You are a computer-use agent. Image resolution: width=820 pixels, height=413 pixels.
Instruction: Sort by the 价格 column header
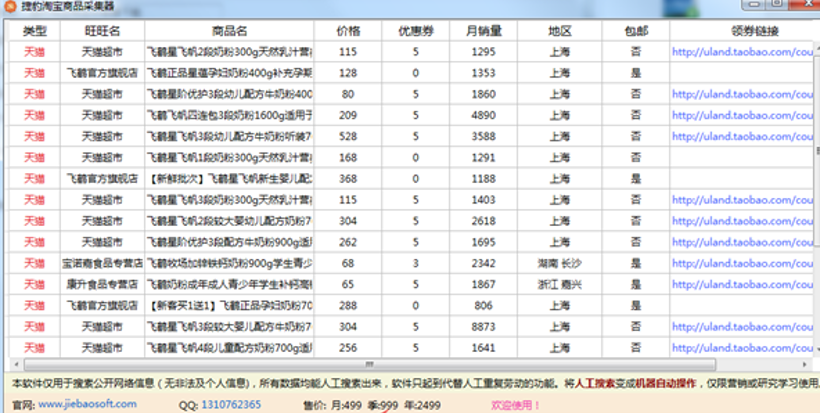[x=348, y=31]
